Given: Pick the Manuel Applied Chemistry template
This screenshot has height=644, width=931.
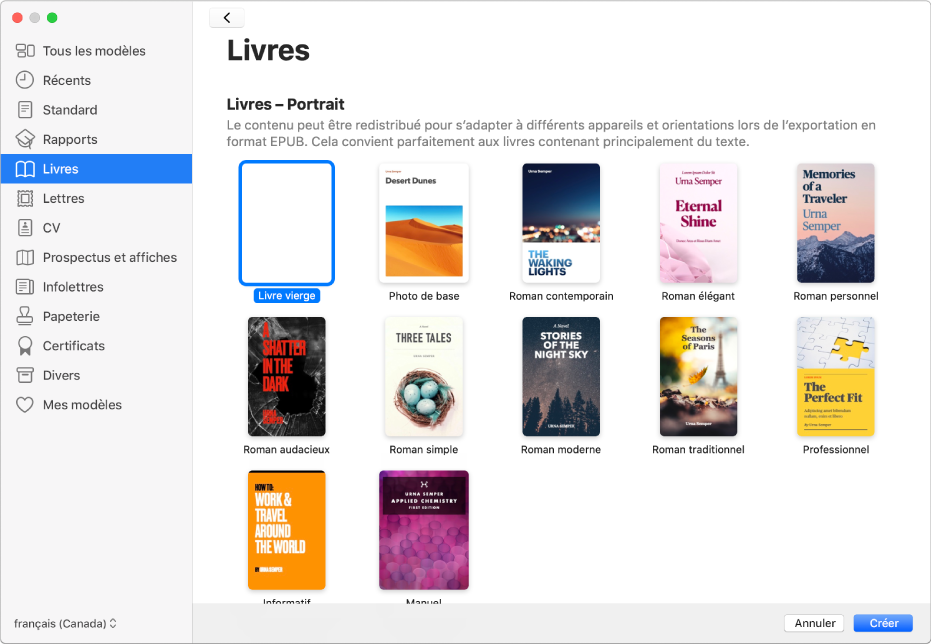Looking at the screenshot, I should [x=424, y=530].
